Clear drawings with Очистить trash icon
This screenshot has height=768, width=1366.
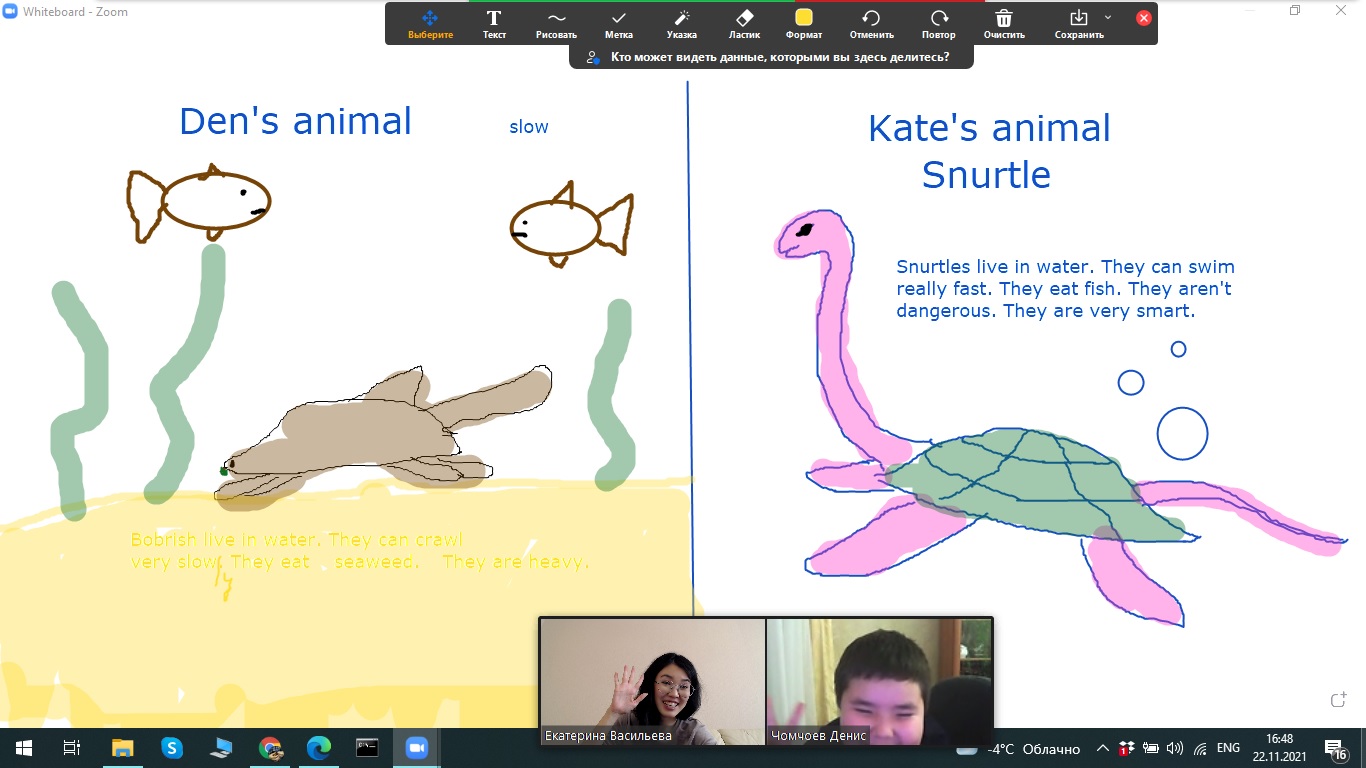tap(1004, 24)
